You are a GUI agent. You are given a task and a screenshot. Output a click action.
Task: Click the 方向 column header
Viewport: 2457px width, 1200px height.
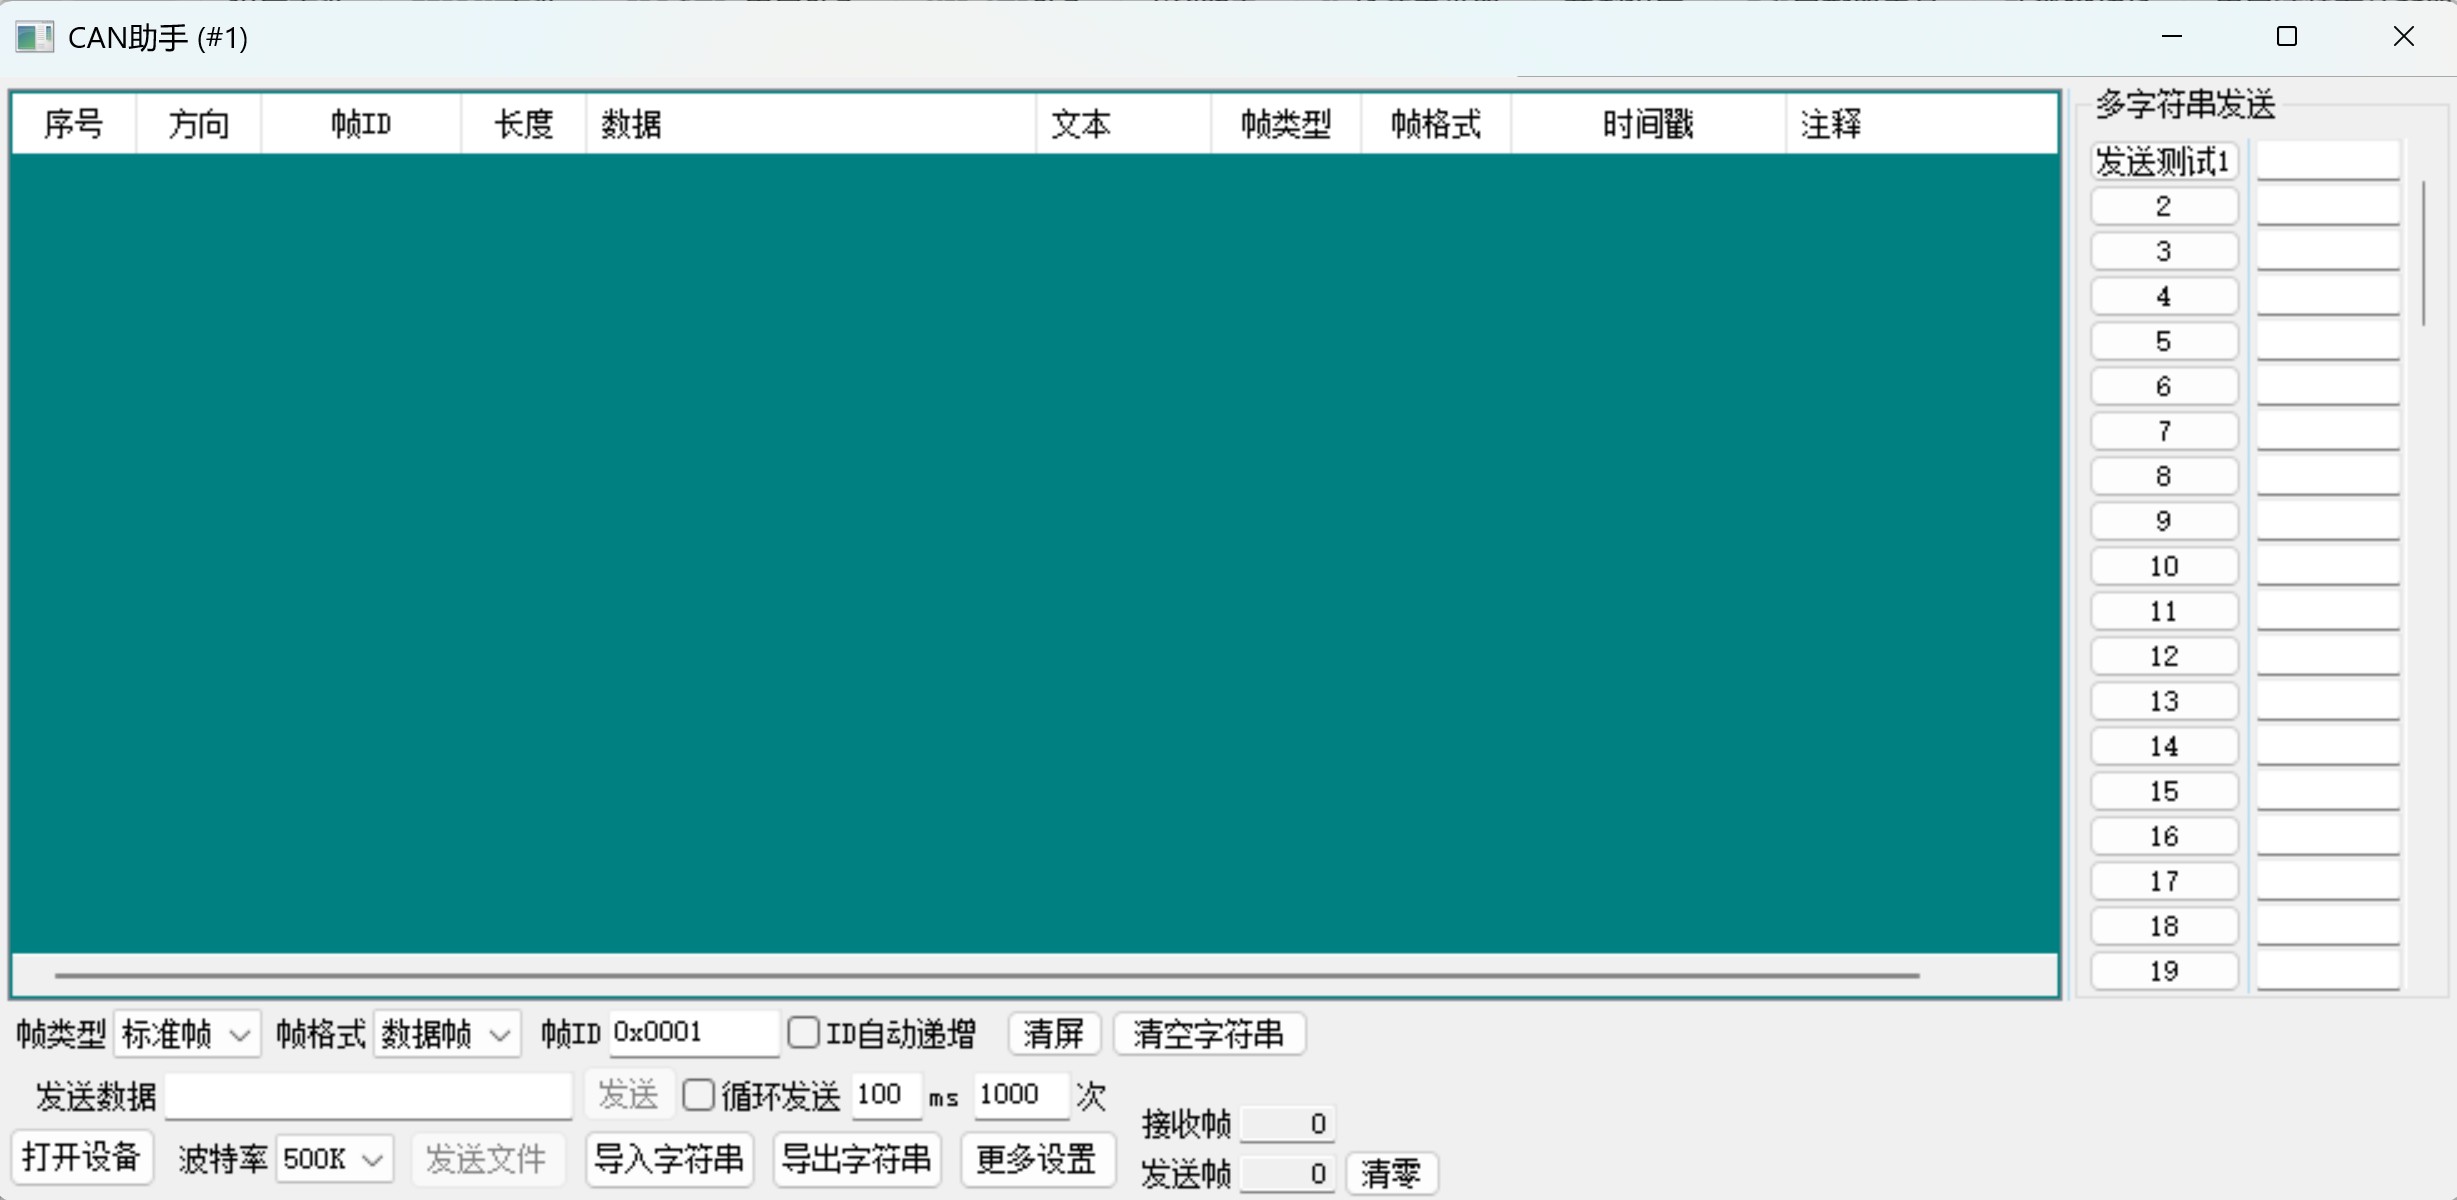click(x=199, y=124)
